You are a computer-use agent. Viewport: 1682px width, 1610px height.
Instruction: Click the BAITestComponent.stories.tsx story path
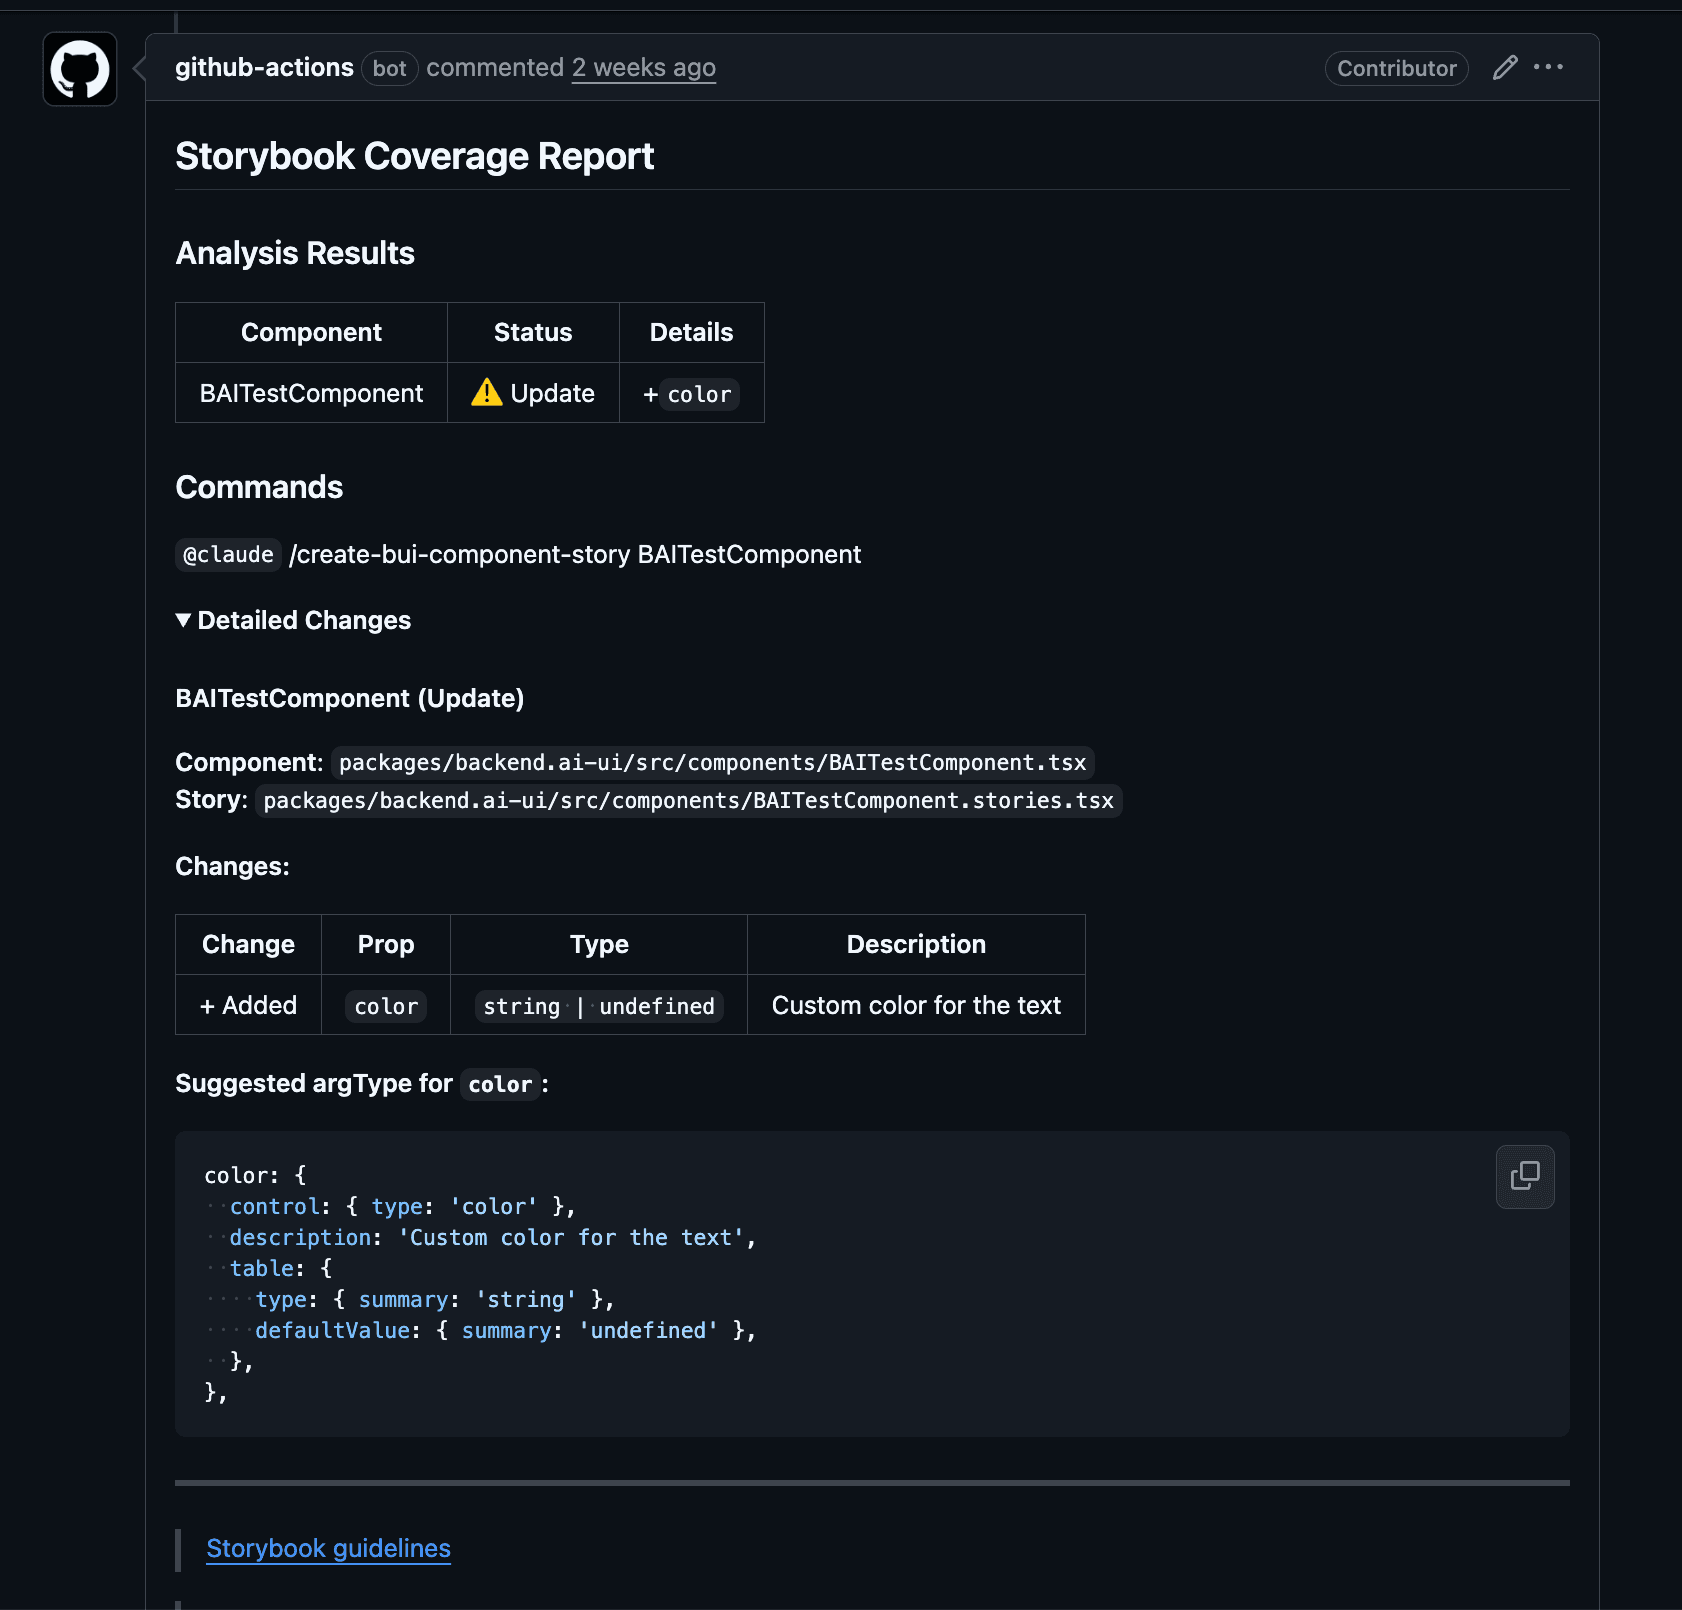tap(688, 801)
